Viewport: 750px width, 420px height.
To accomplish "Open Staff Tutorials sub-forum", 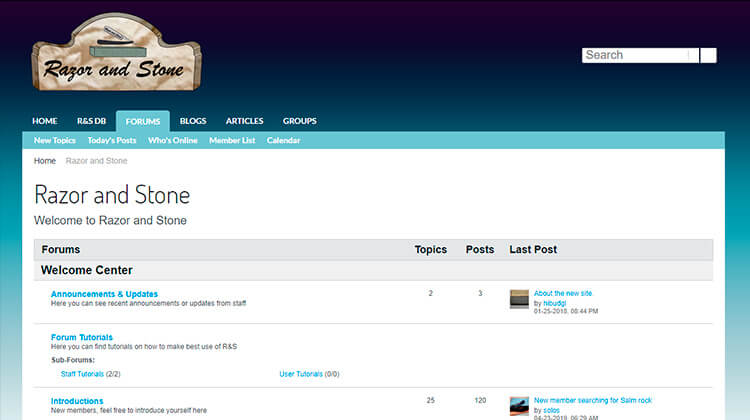I will (x=82, y=374).
